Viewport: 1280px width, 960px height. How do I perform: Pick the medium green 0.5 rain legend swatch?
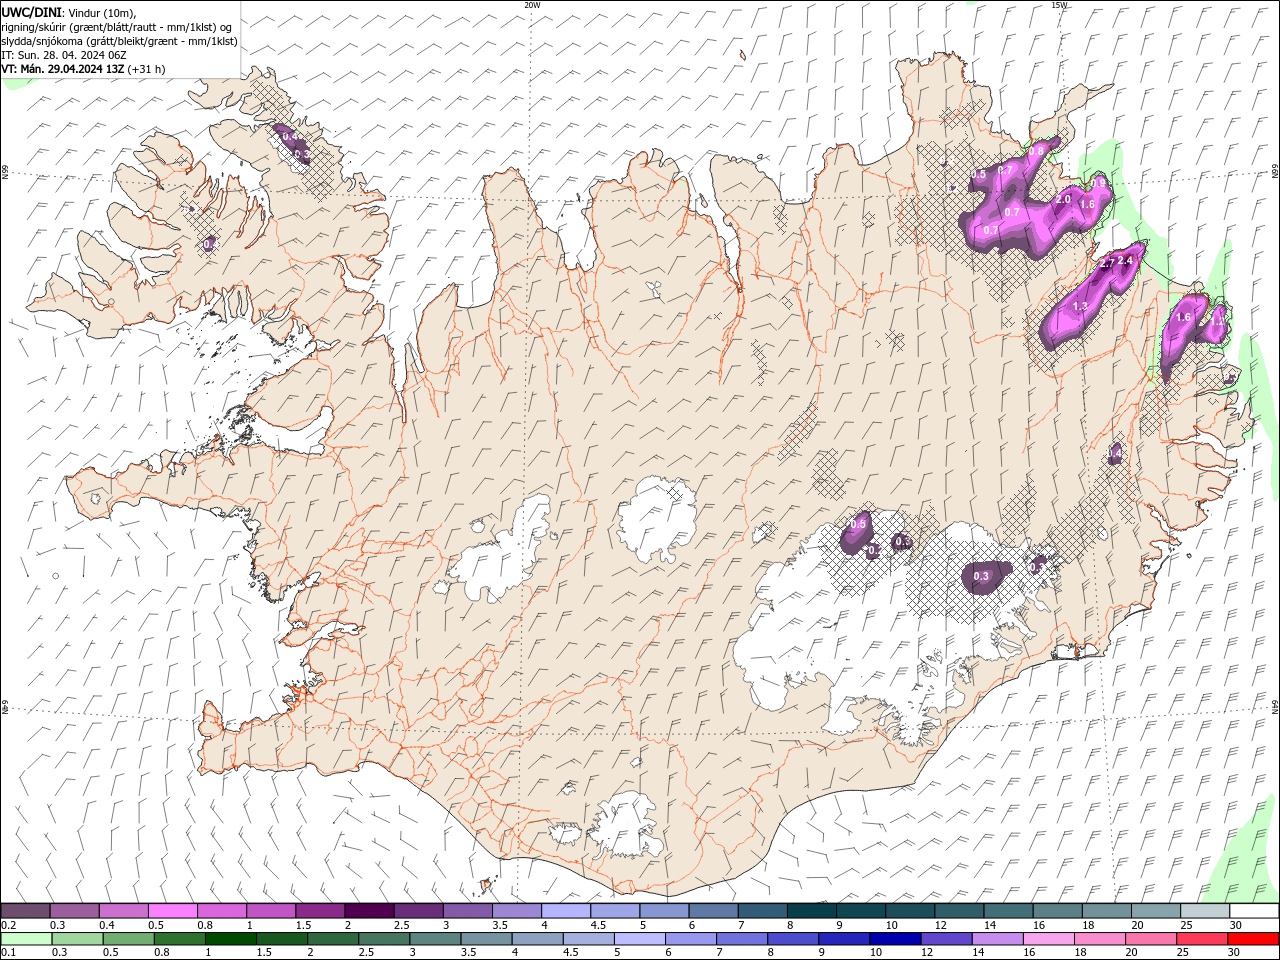coord(128,939)
